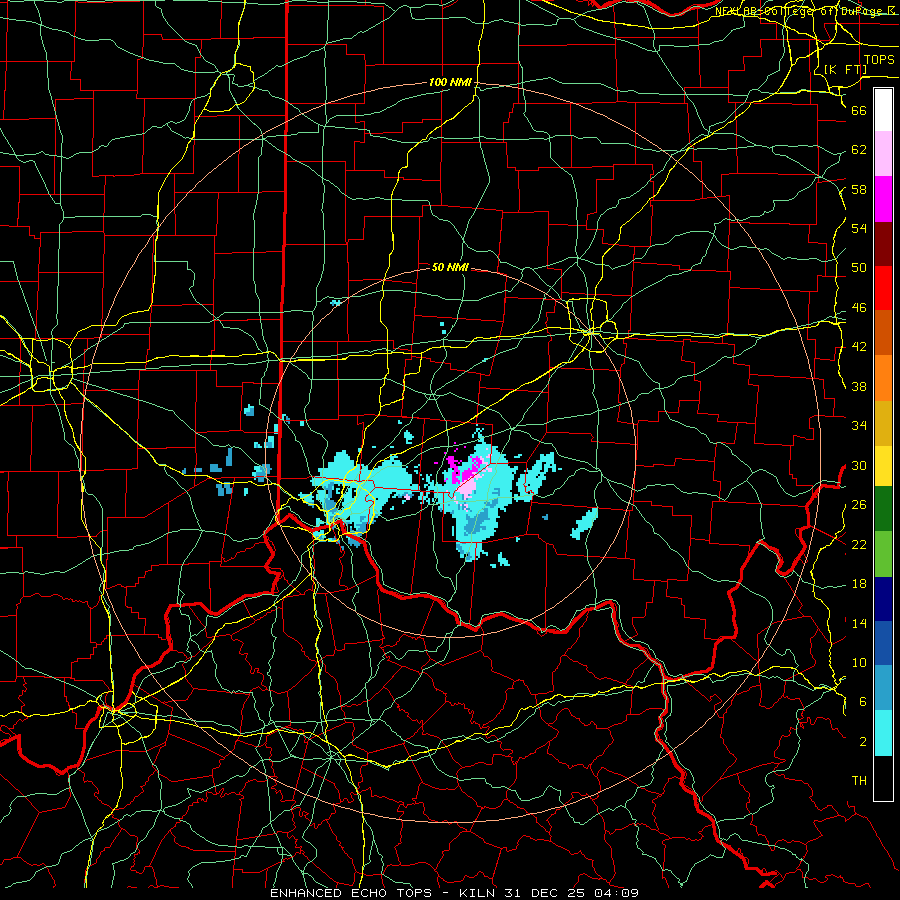Viewport: 900px width, 900px height.
Task: Select the legend value "42"
Action: pyautogui.click(x=859, y=347)
